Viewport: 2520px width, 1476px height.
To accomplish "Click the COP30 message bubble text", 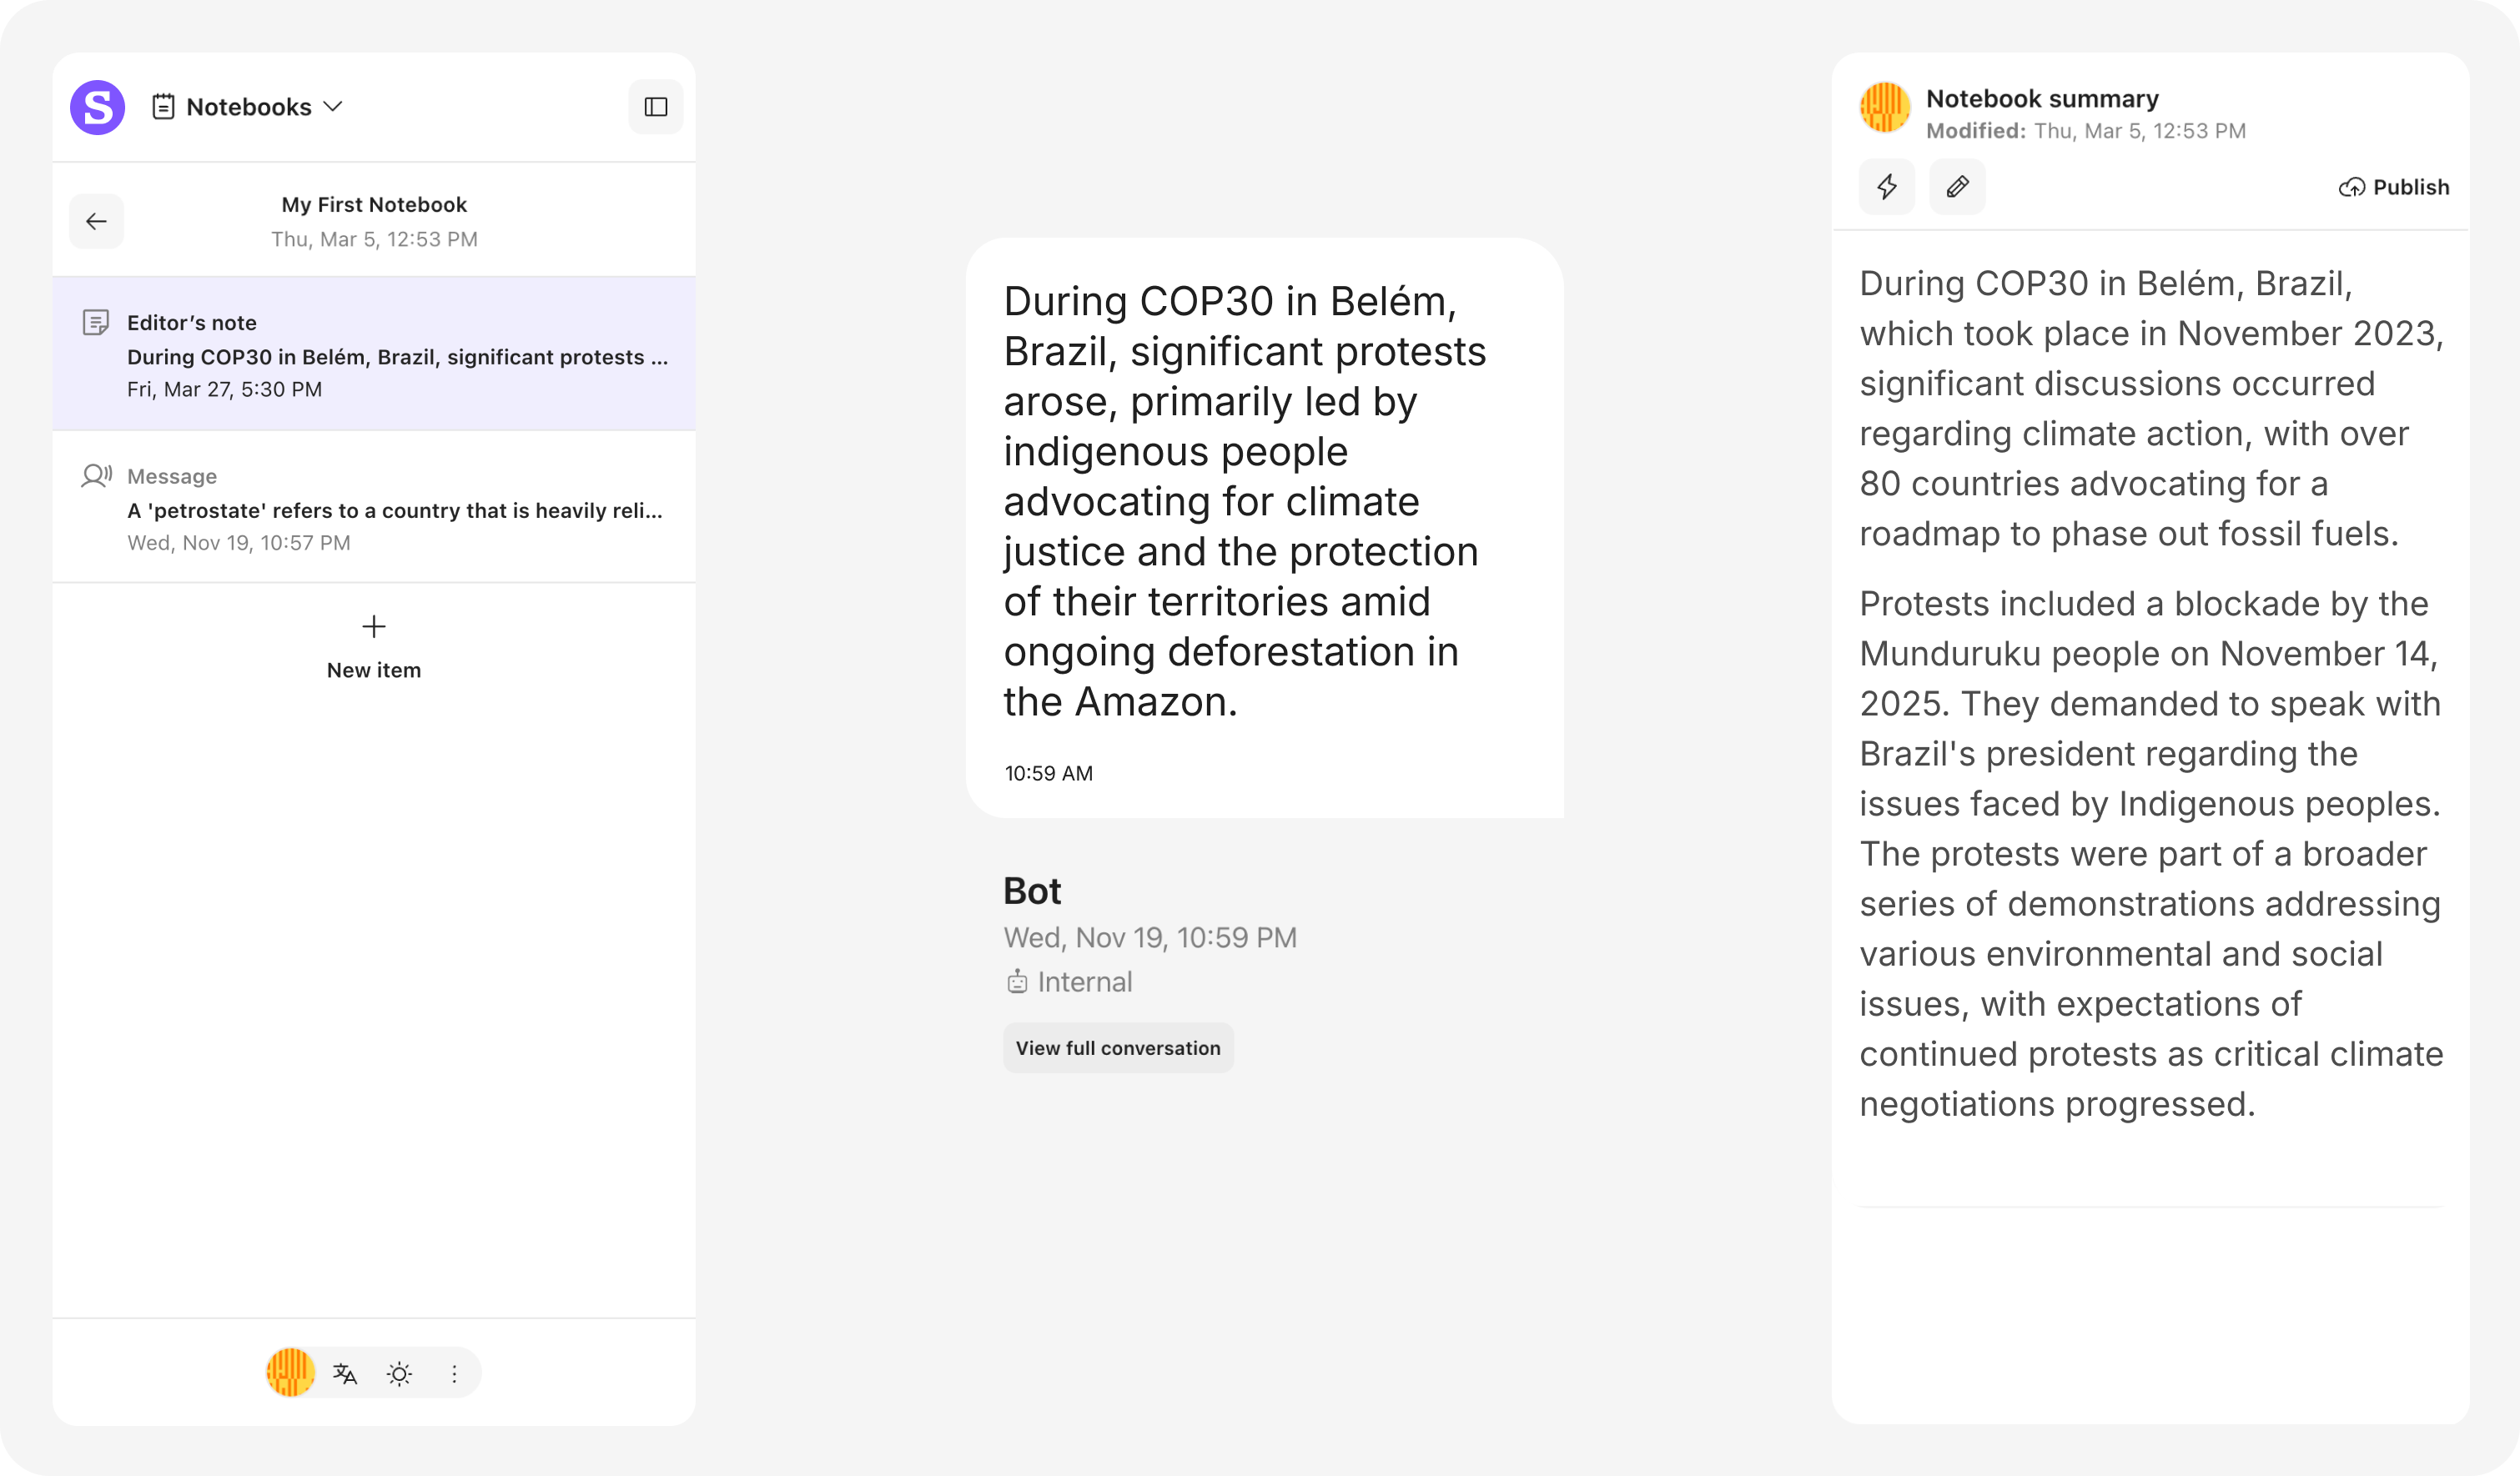I will click(1244, 501).
